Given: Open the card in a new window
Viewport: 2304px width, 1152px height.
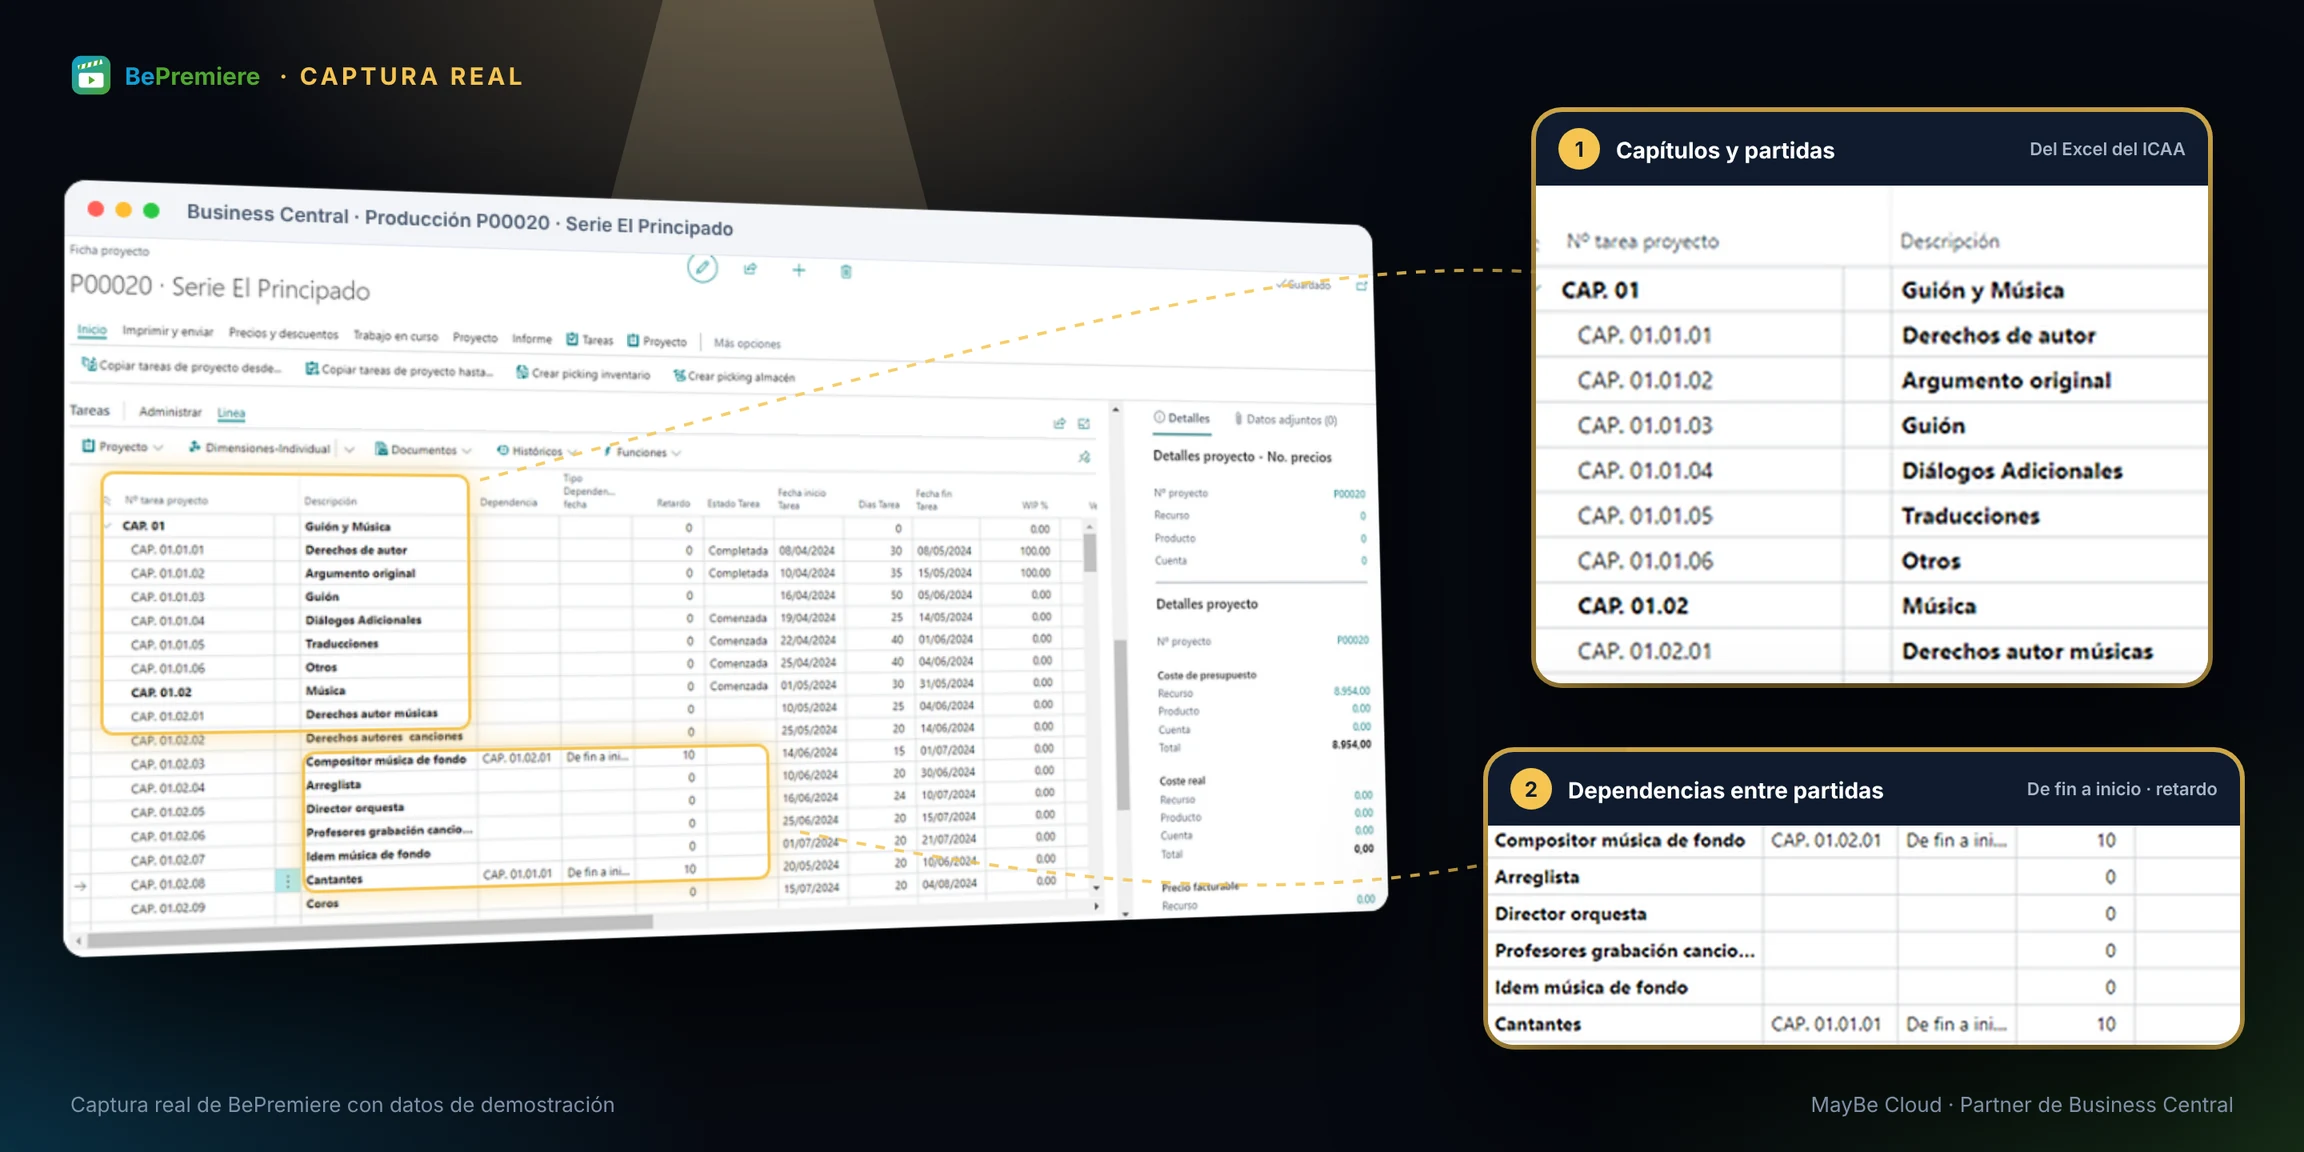Looking at the screenshot, I should pyautogui.click(x=1361, y=286).
